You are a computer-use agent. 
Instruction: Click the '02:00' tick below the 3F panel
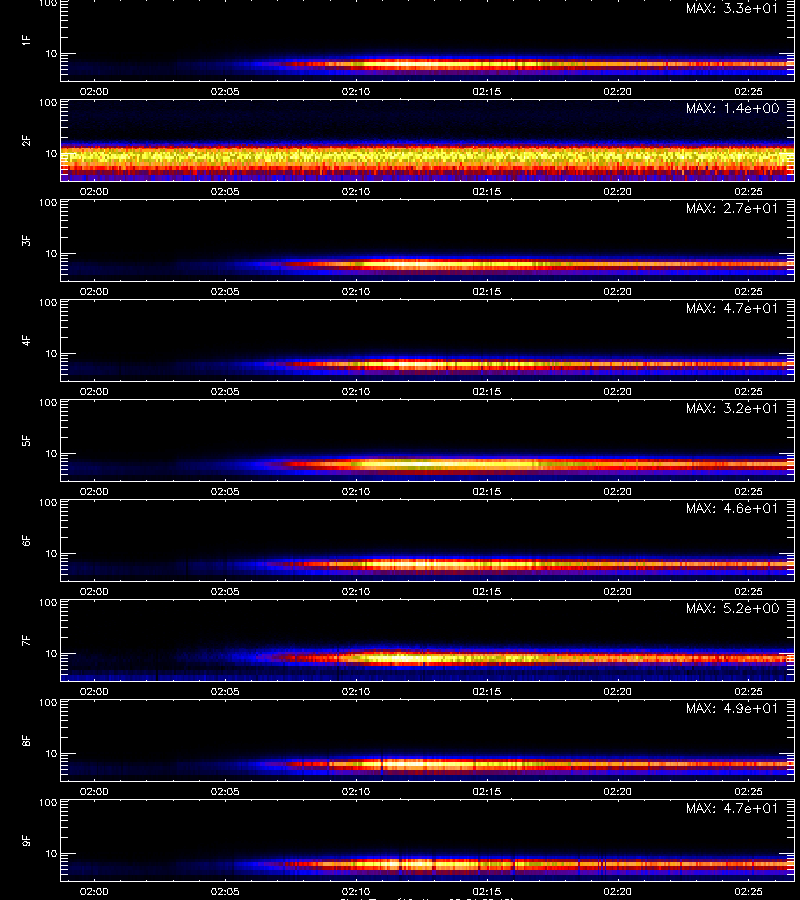[x=94, y=292]
